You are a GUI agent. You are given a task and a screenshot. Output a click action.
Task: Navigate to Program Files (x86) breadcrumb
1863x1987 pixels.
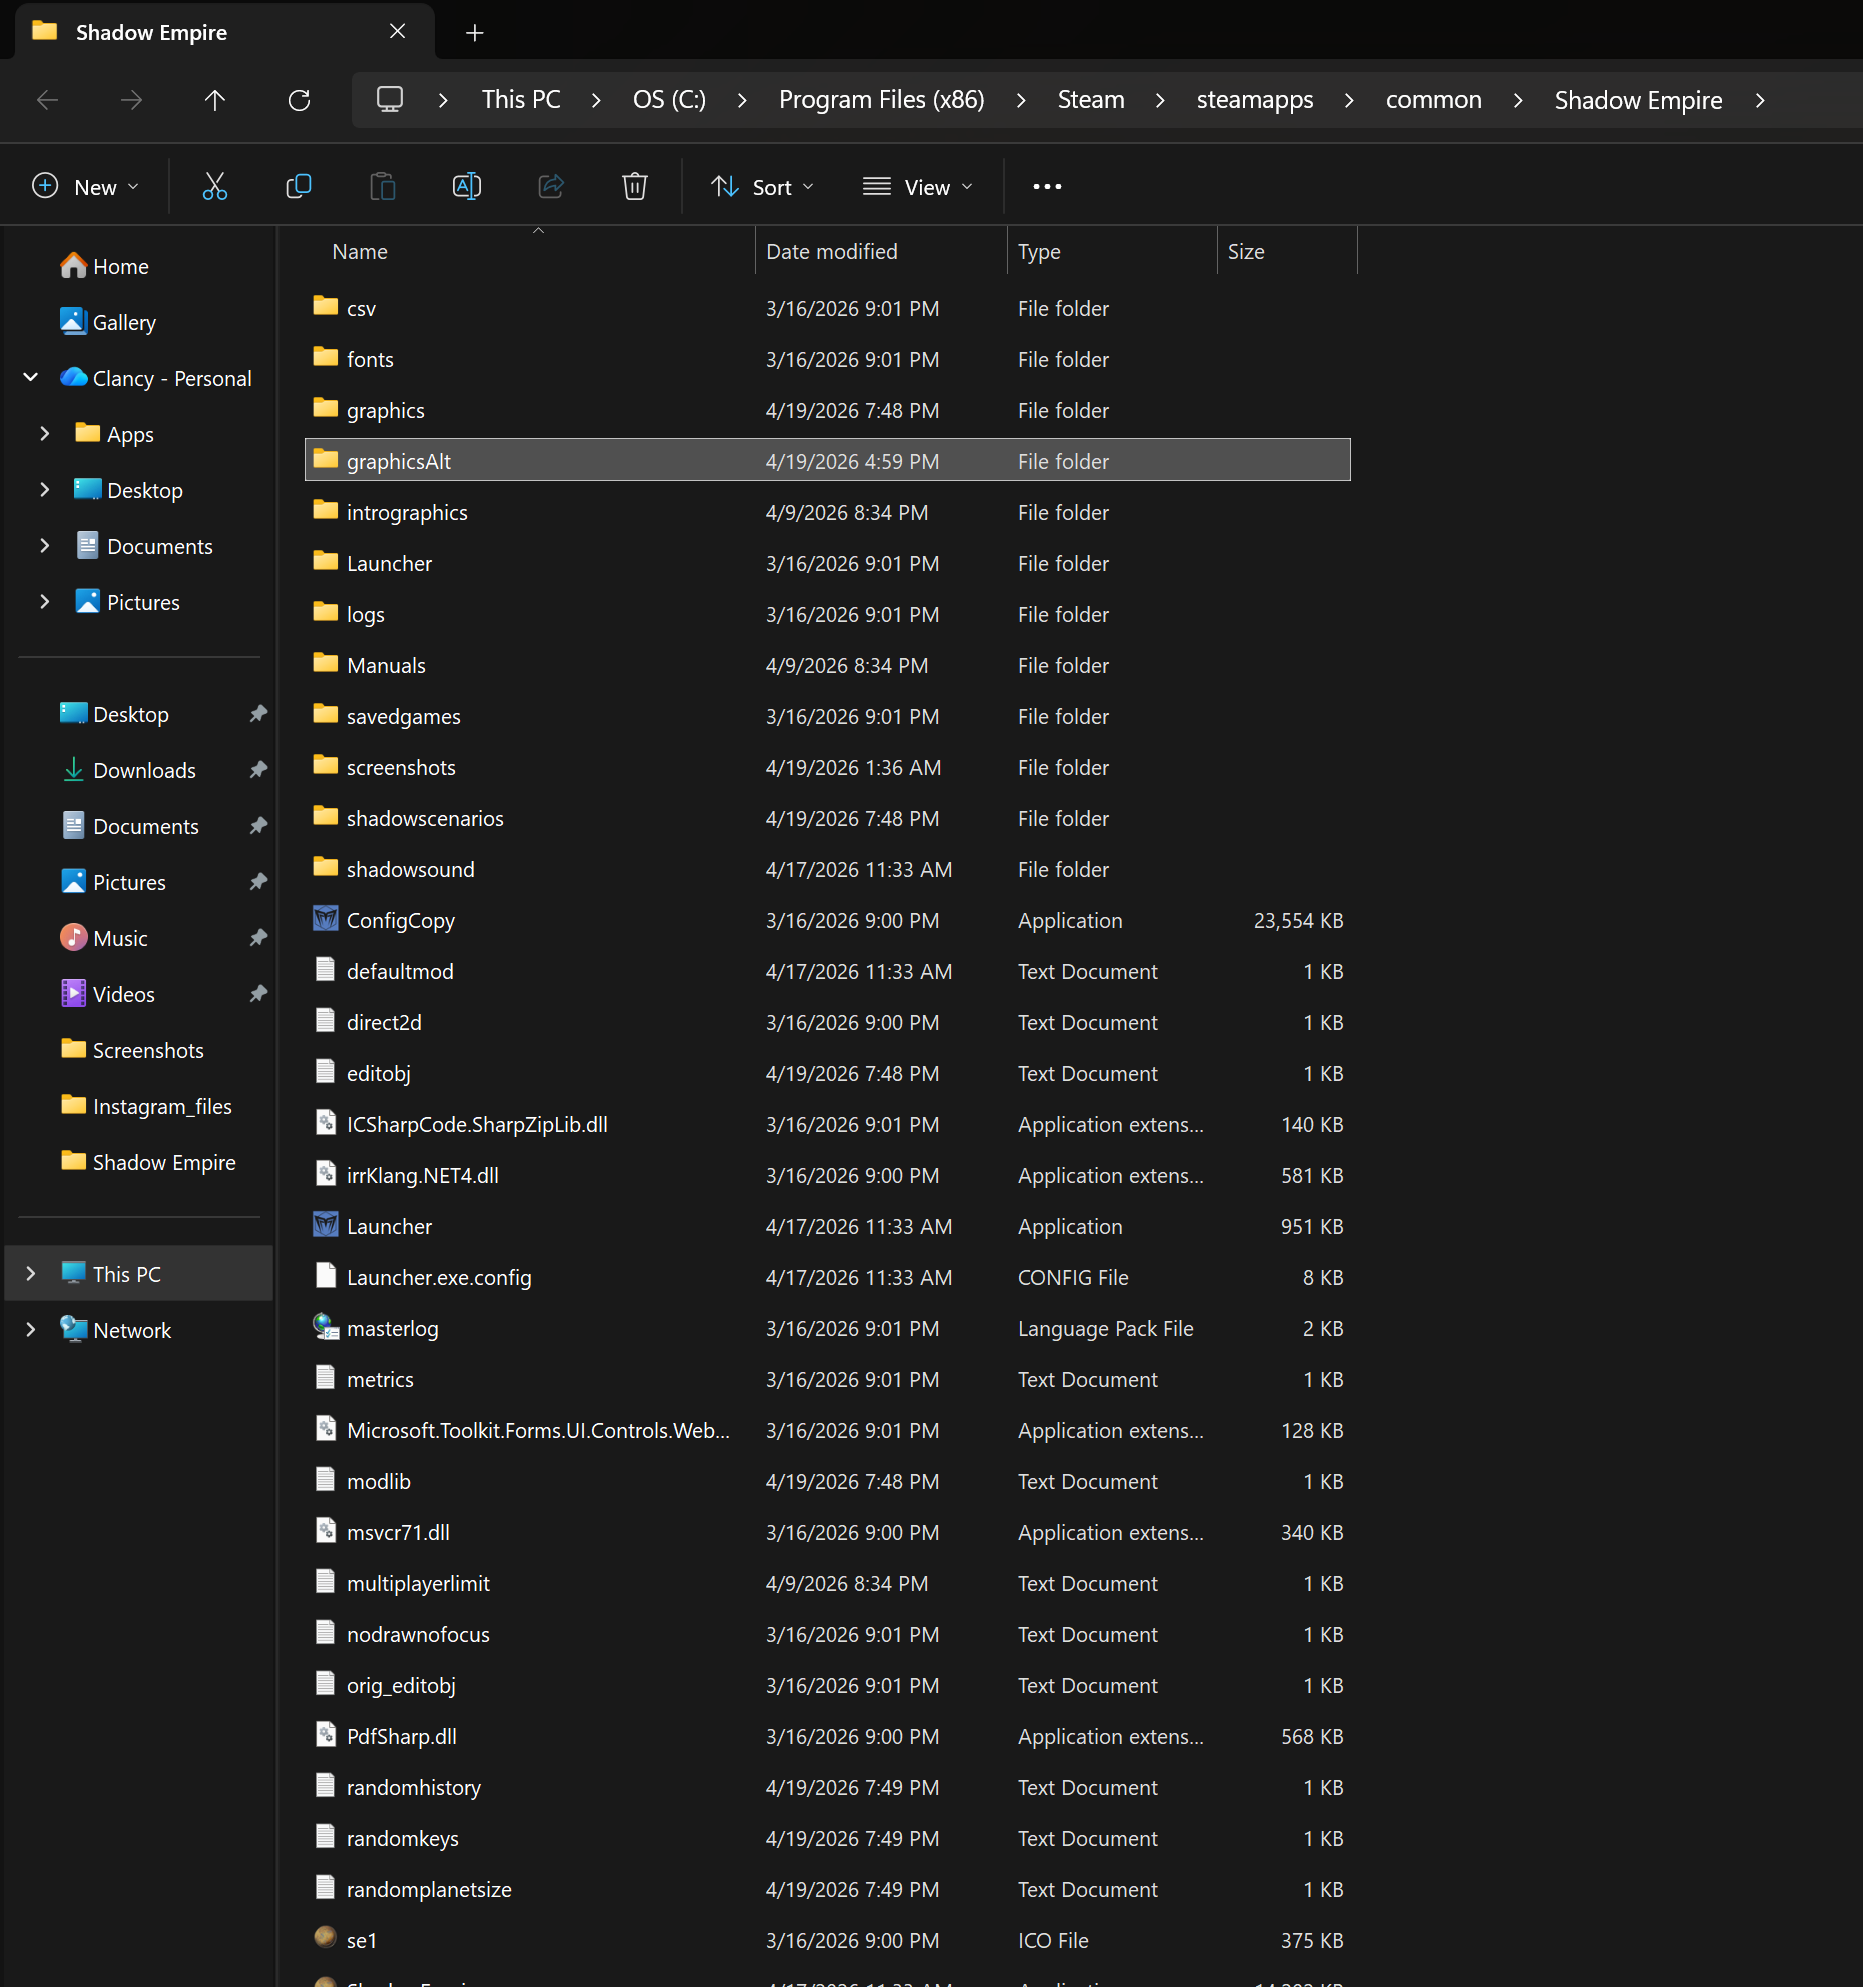(x=881, y=100)
